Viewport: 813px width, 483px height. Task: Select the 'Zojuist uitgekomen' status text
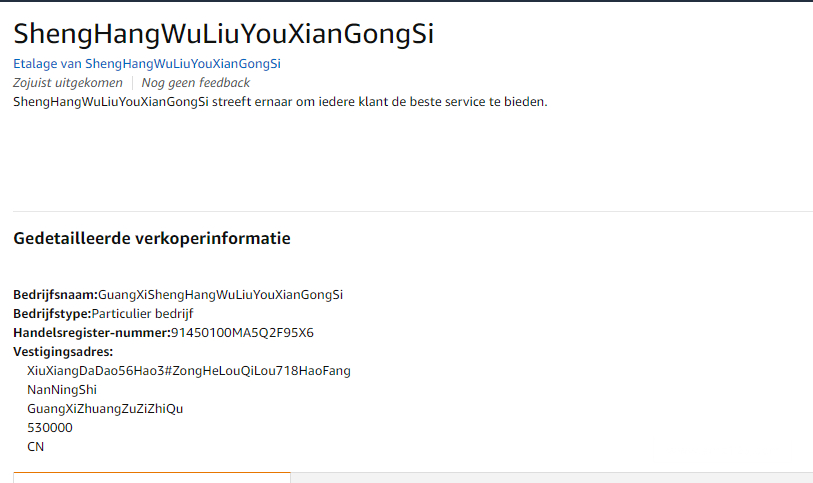click(x=68, y=83)
